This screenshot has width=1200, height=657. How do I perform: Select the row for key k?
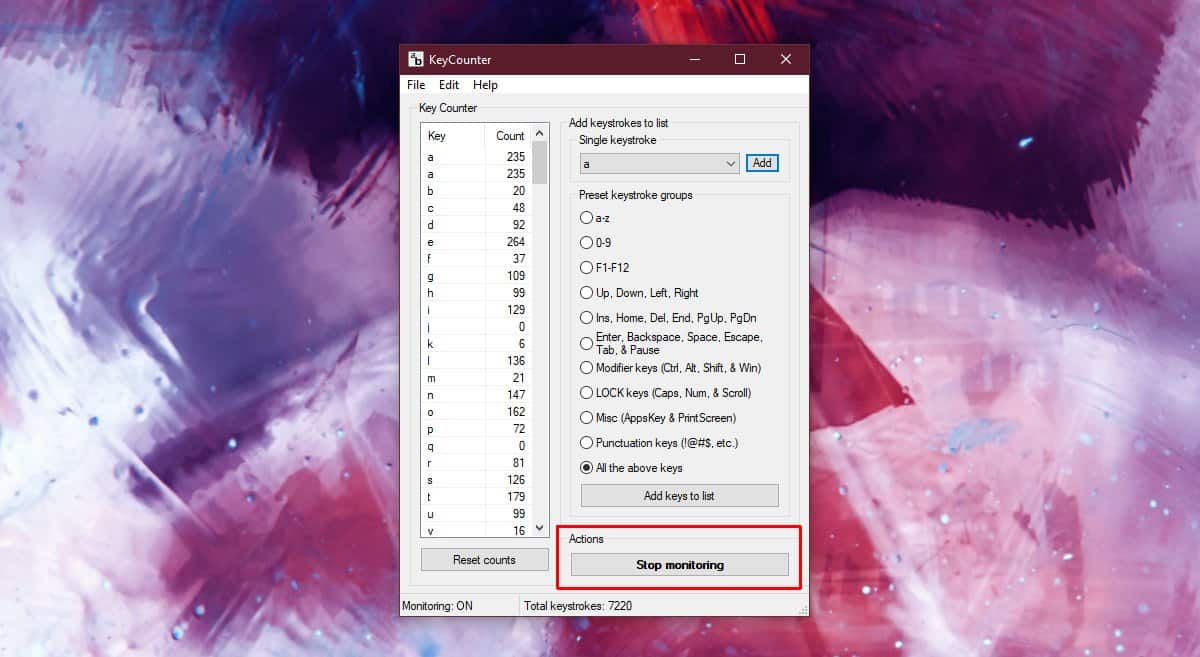click(476, 344)
